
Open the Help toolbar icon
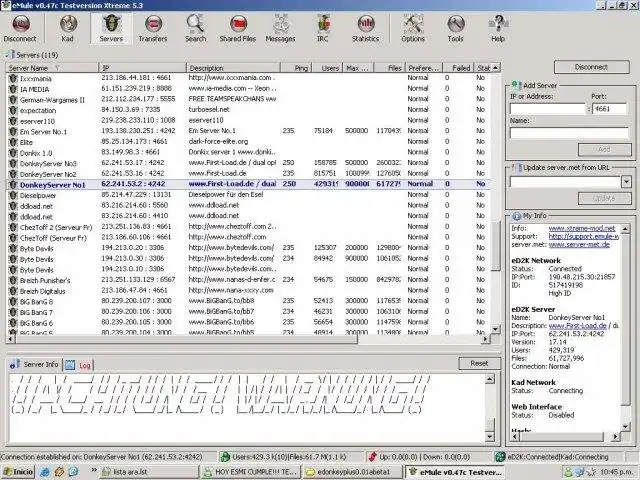(x=498, y=28)
